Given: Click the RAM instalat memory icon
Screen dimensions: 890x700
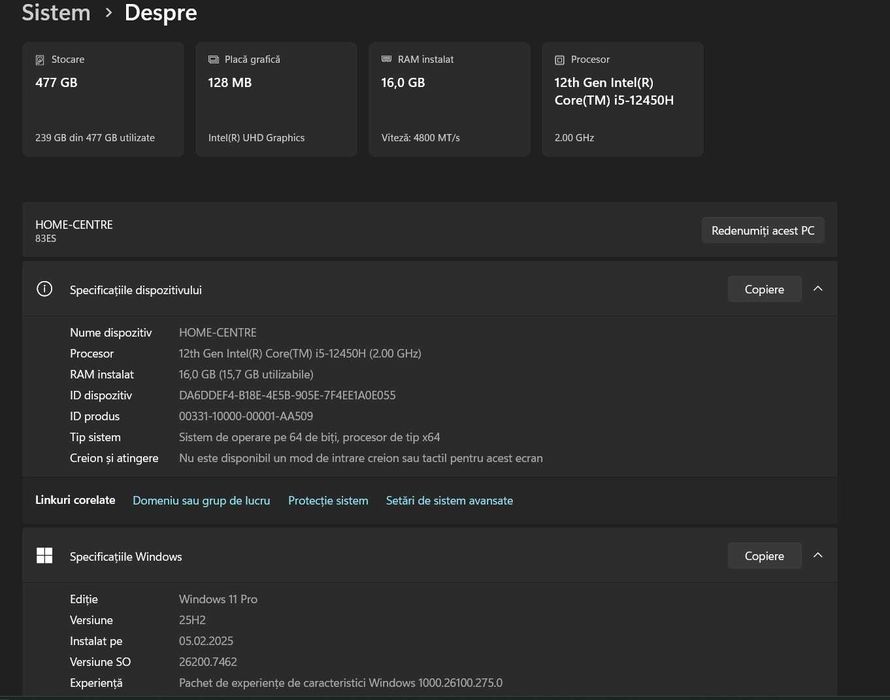Looking at the screenshot, I should pos(387,59).
